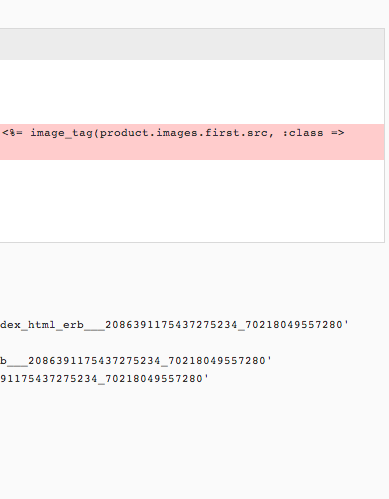Image resolution: width=389 pixels, height=499 pixels.
Task: Click the => hash rocket at line end
Action: pyautogui.click(x=338, y=133)
